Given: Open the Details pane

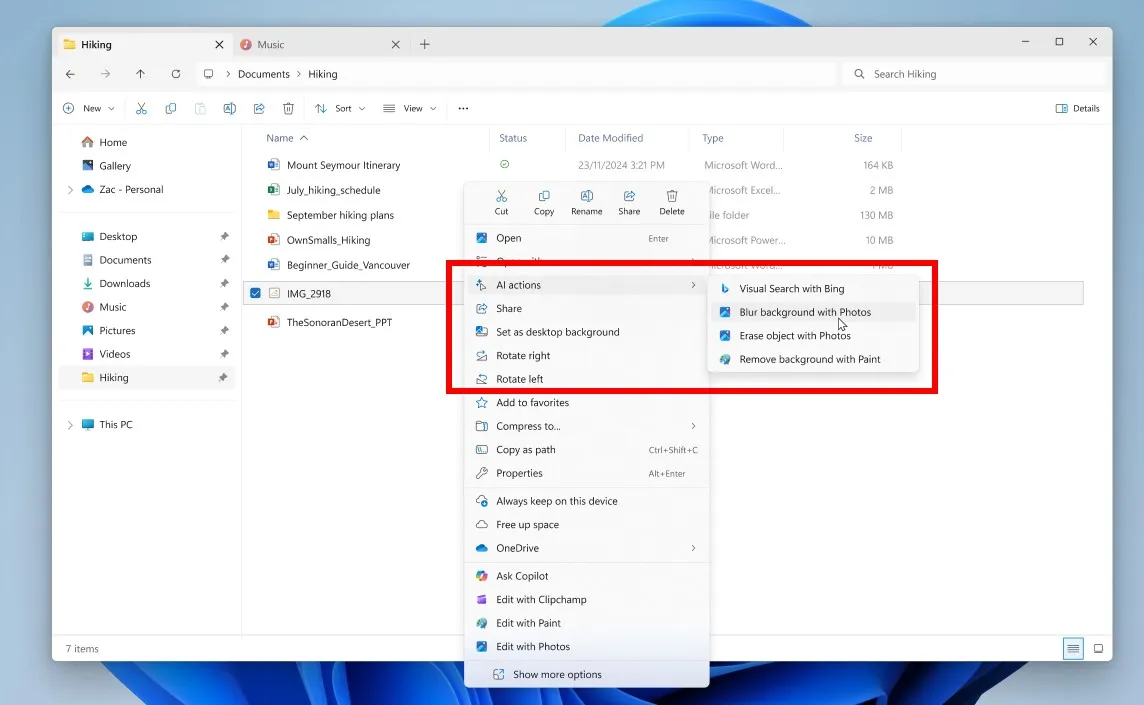Looking at the screenshot, I should point(1078,108).
